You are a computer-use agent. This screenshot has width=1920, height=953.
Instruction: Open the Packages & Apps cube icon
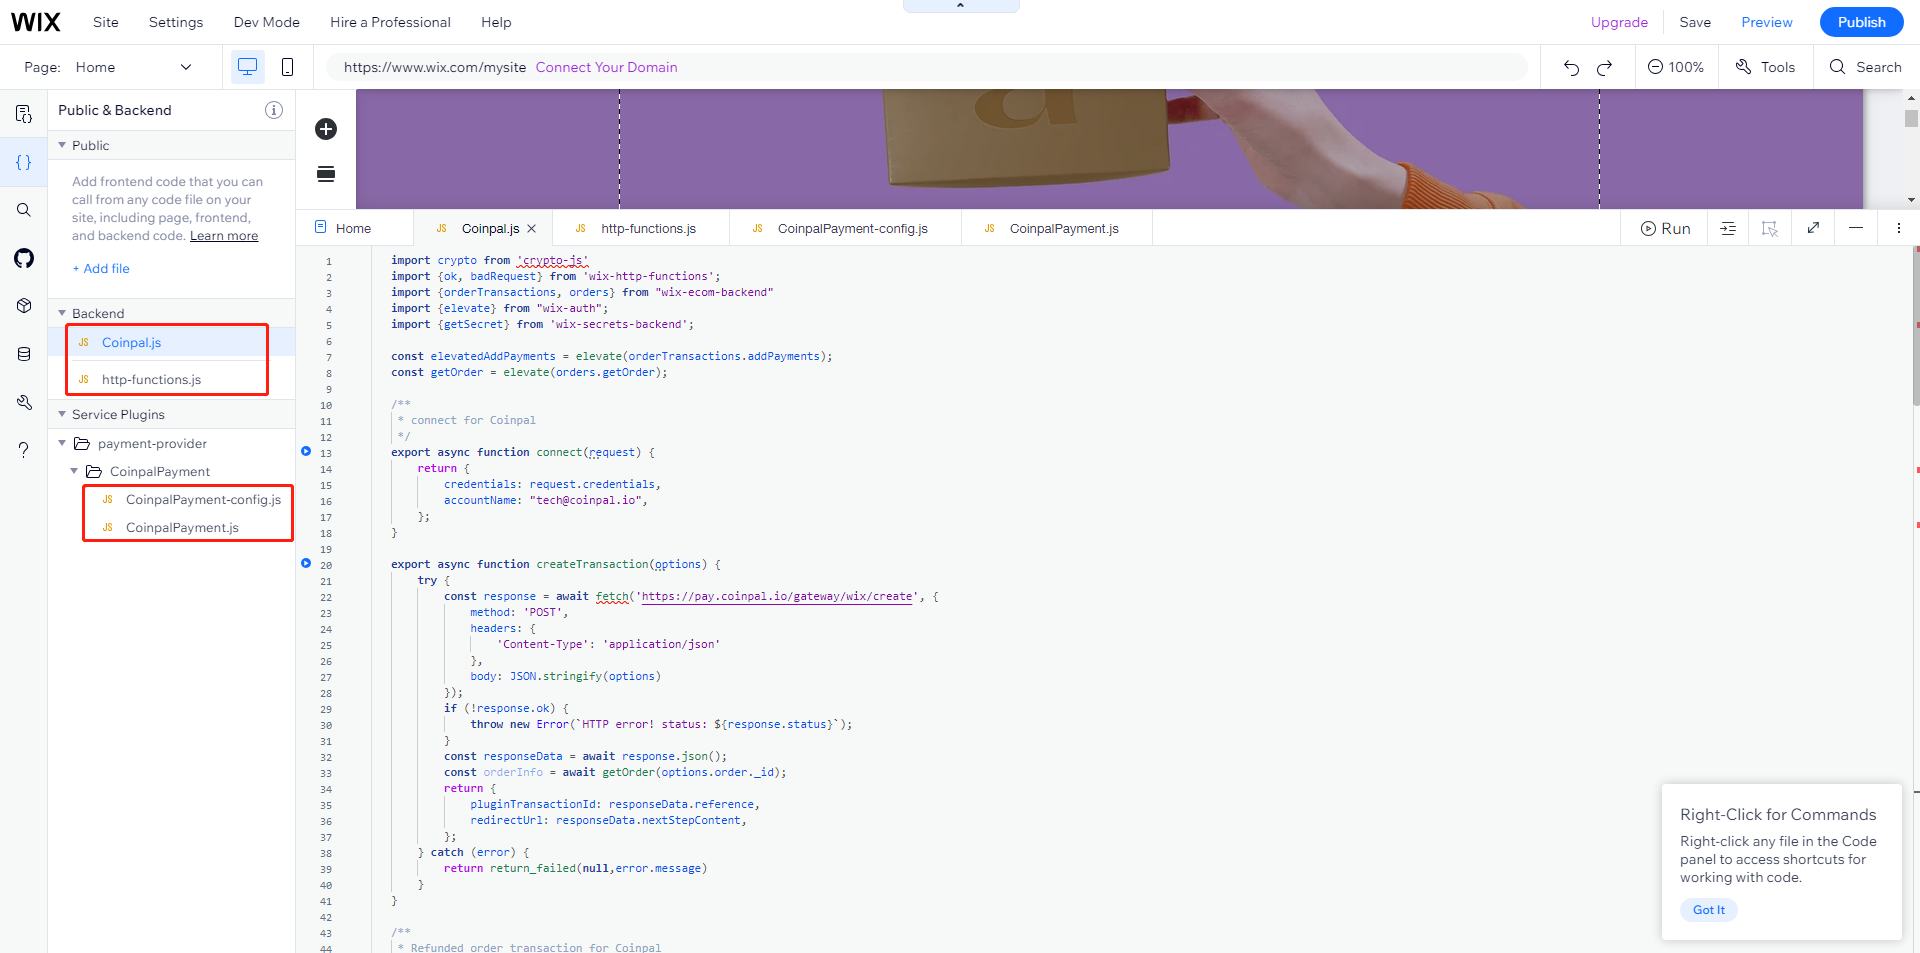pyautogui.click(x=24, y=306)
